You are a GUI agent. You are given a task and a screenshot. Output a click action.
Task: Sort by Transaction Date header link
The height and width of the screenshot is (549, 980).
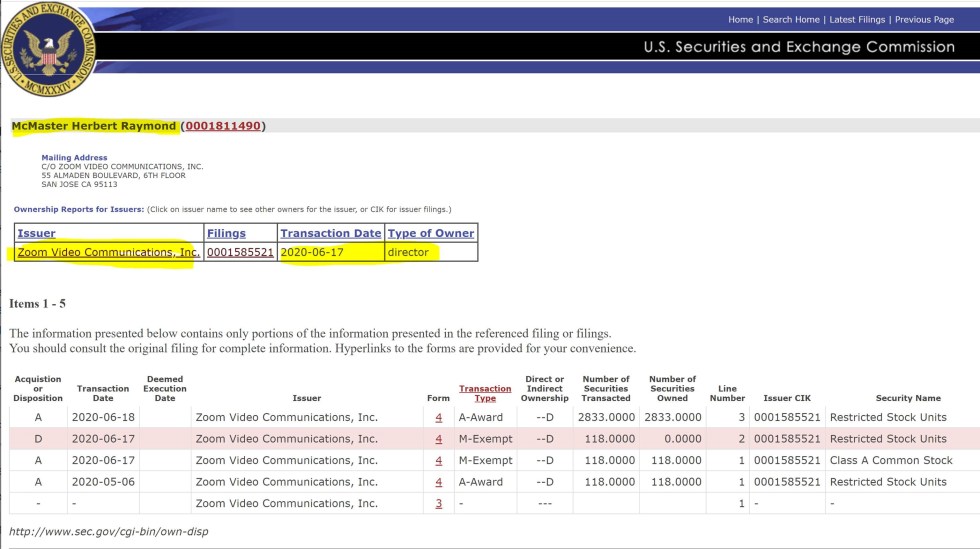pyautogui.click(x=331, y=233)
